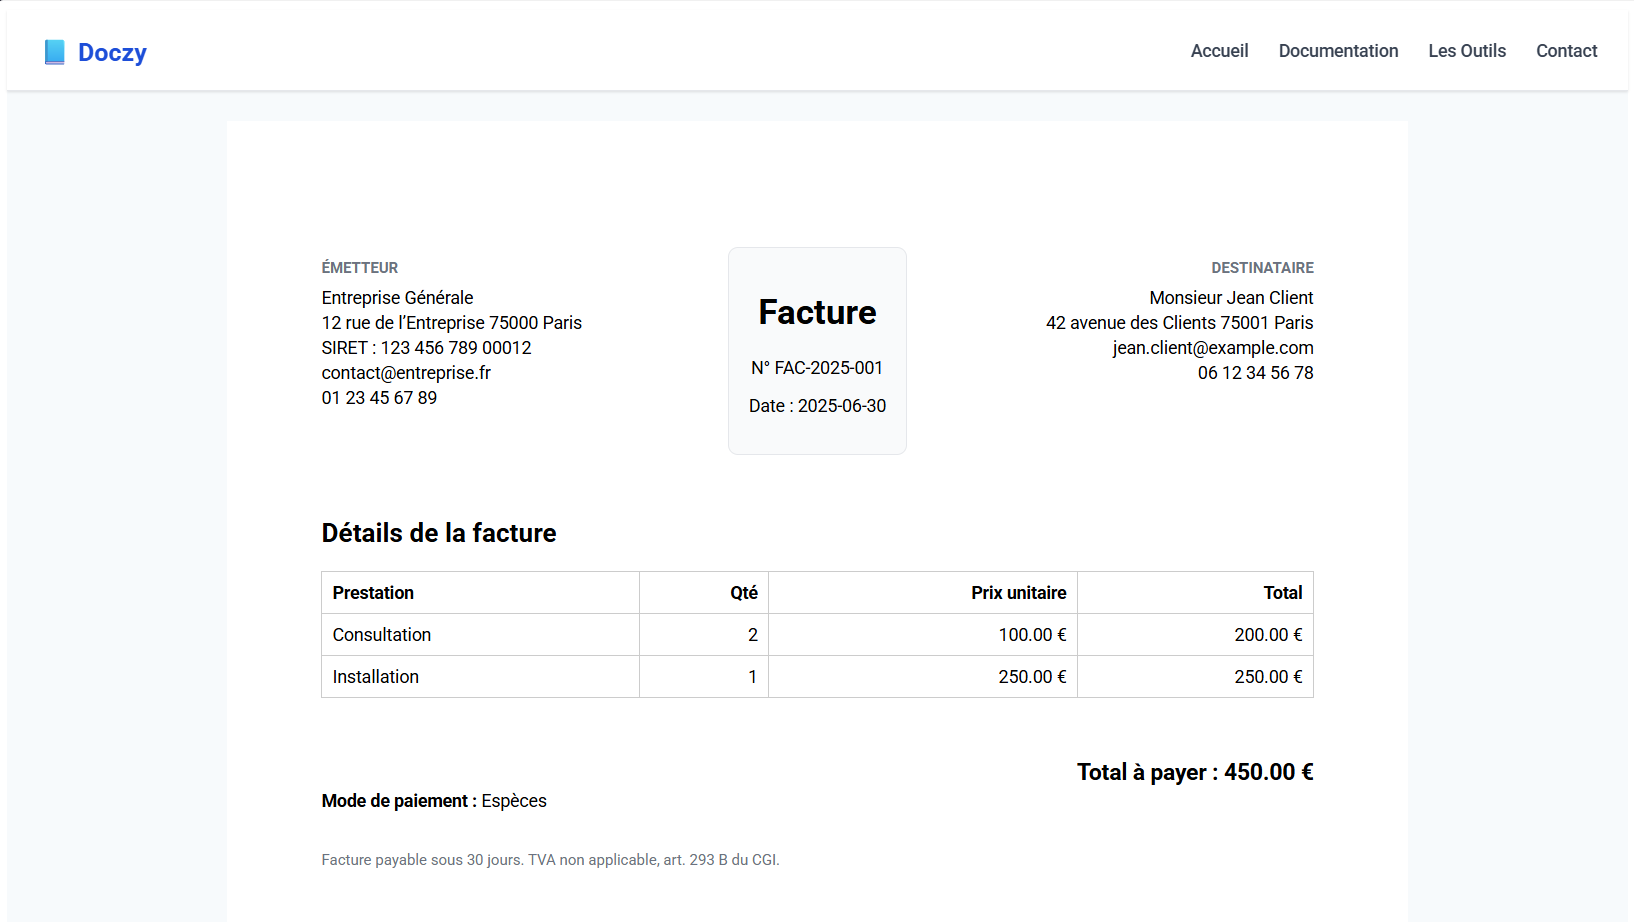The height and width of the screenshot is (922, 1634).
Task: Select Les Outils in the navigation
Action: tap(1466, 51)
